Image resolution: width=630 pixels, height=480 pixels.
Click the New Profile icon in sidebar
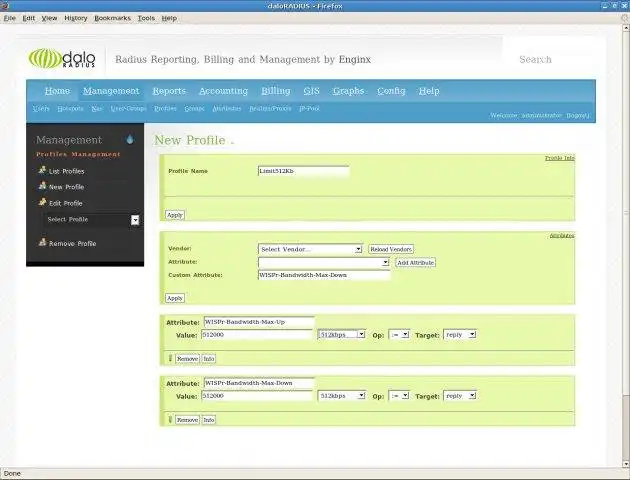pos(42,186)
